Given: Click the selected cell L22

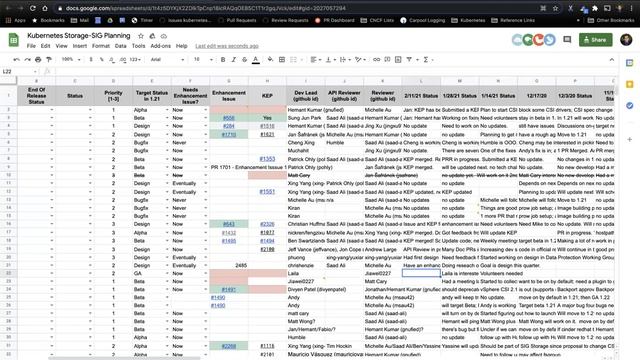Looking at the screenshot, I should pos(421,273).
